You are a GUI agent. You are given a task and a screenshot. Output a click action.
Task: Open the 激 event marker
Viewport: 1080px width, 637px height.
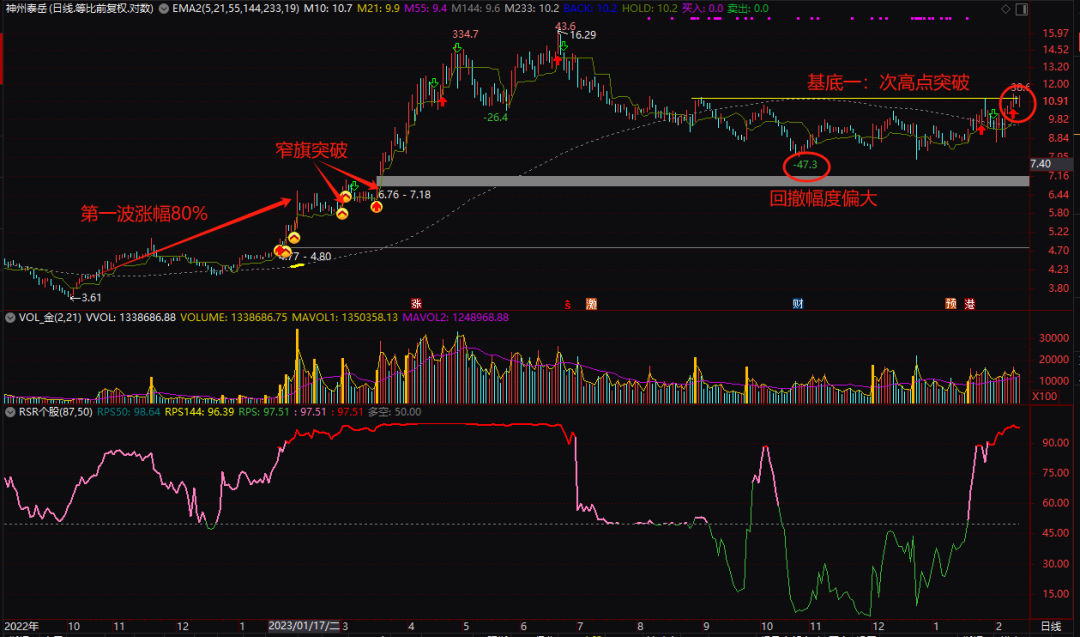click(591, 304)
